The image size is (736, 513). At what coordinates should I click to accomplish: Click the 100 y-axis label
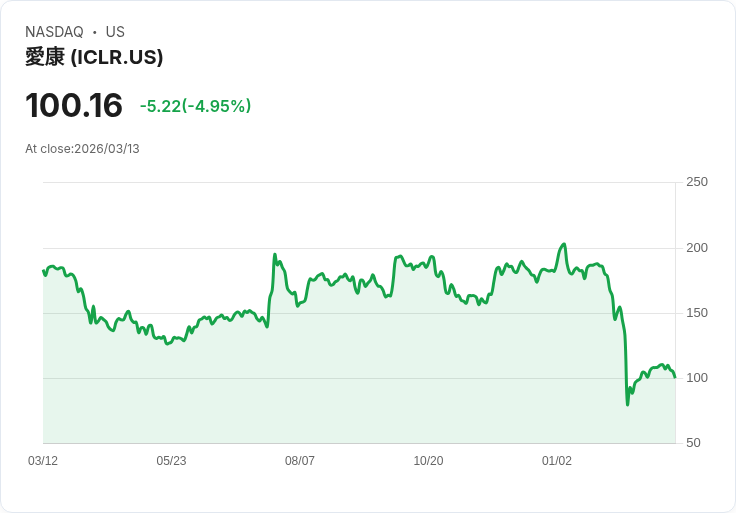(697, 378)
